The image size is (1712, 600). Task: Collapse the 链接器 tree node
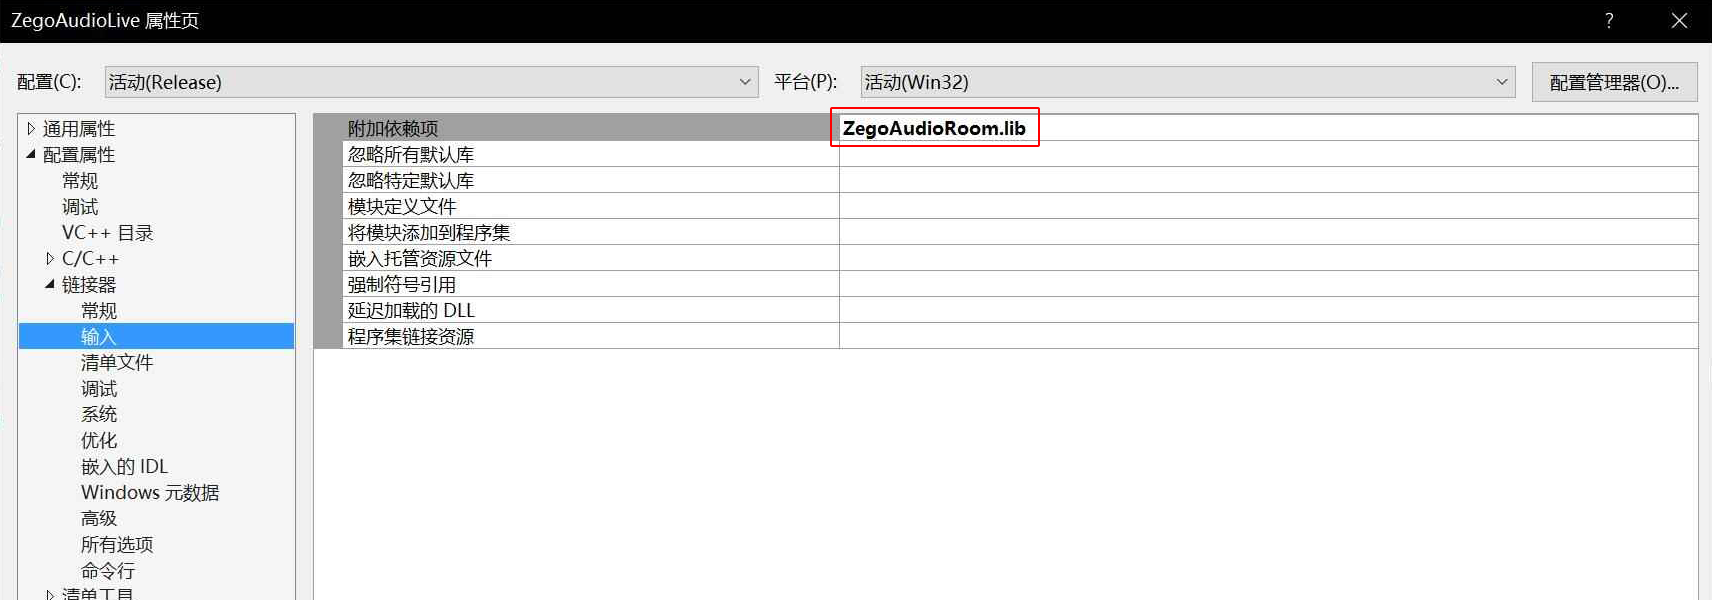pos(50,284)
